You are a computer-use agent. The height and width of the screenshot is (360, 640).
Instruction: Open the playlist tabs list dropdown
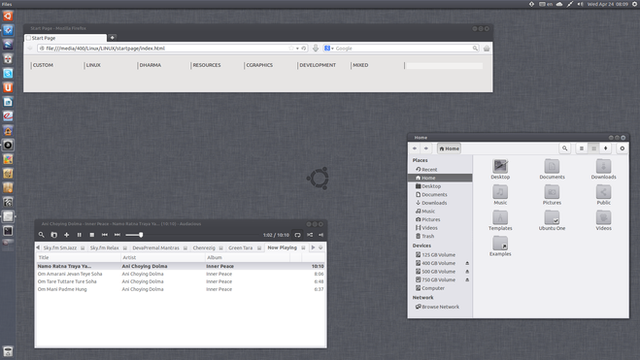tap(320, 248)
